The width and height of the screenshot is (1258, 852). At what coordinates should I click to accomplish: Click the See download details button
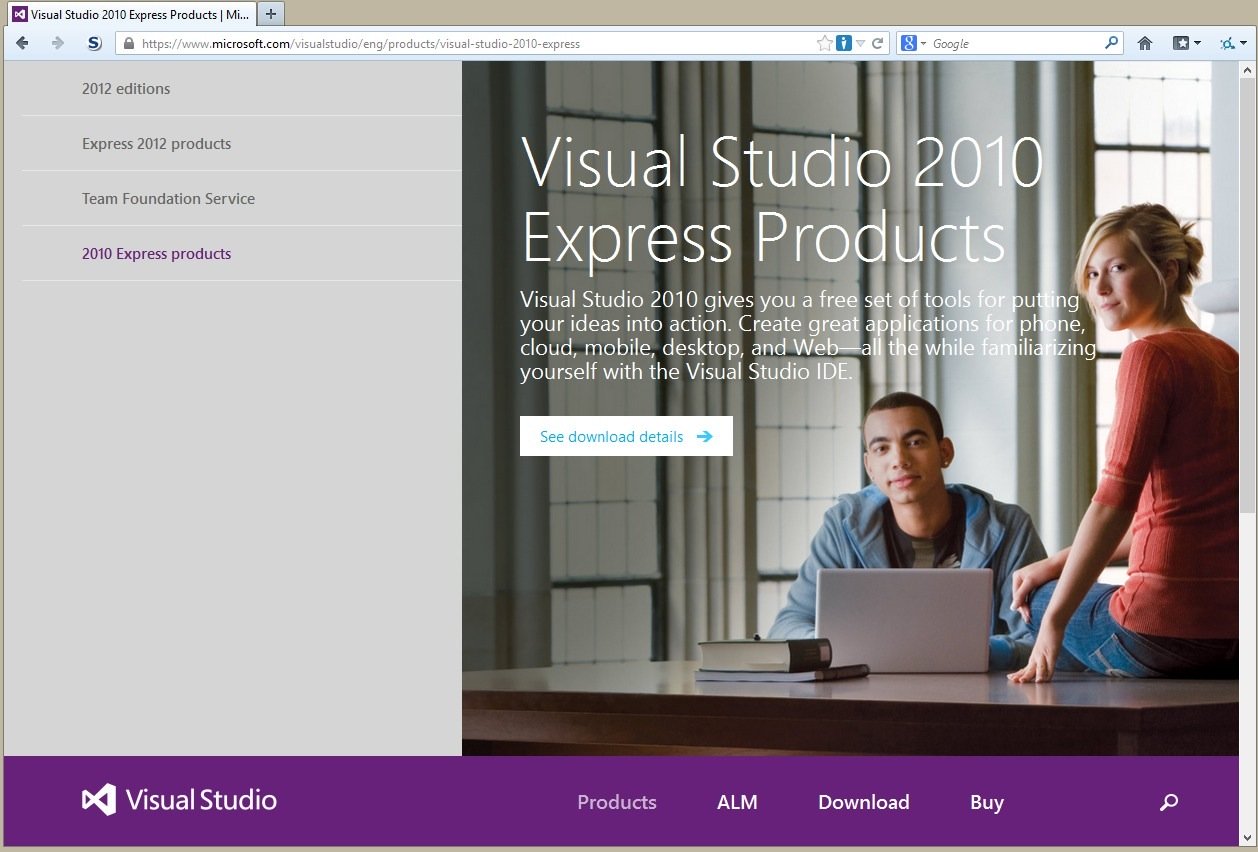626,436
